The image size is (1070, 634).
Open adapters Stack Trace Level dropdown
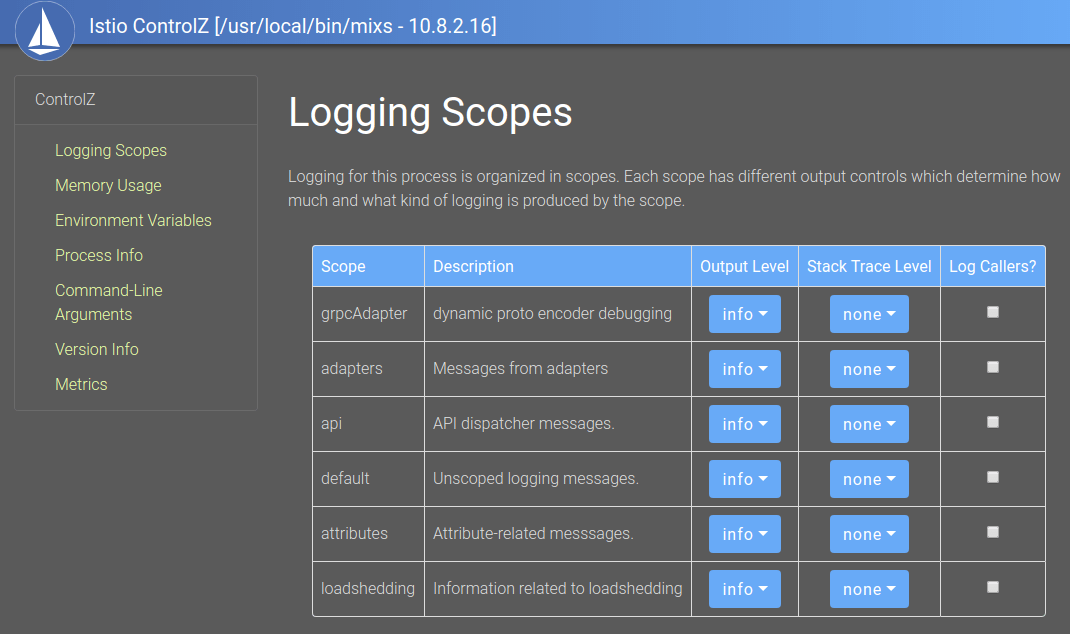pyautogui.click(x=868, y=369)
